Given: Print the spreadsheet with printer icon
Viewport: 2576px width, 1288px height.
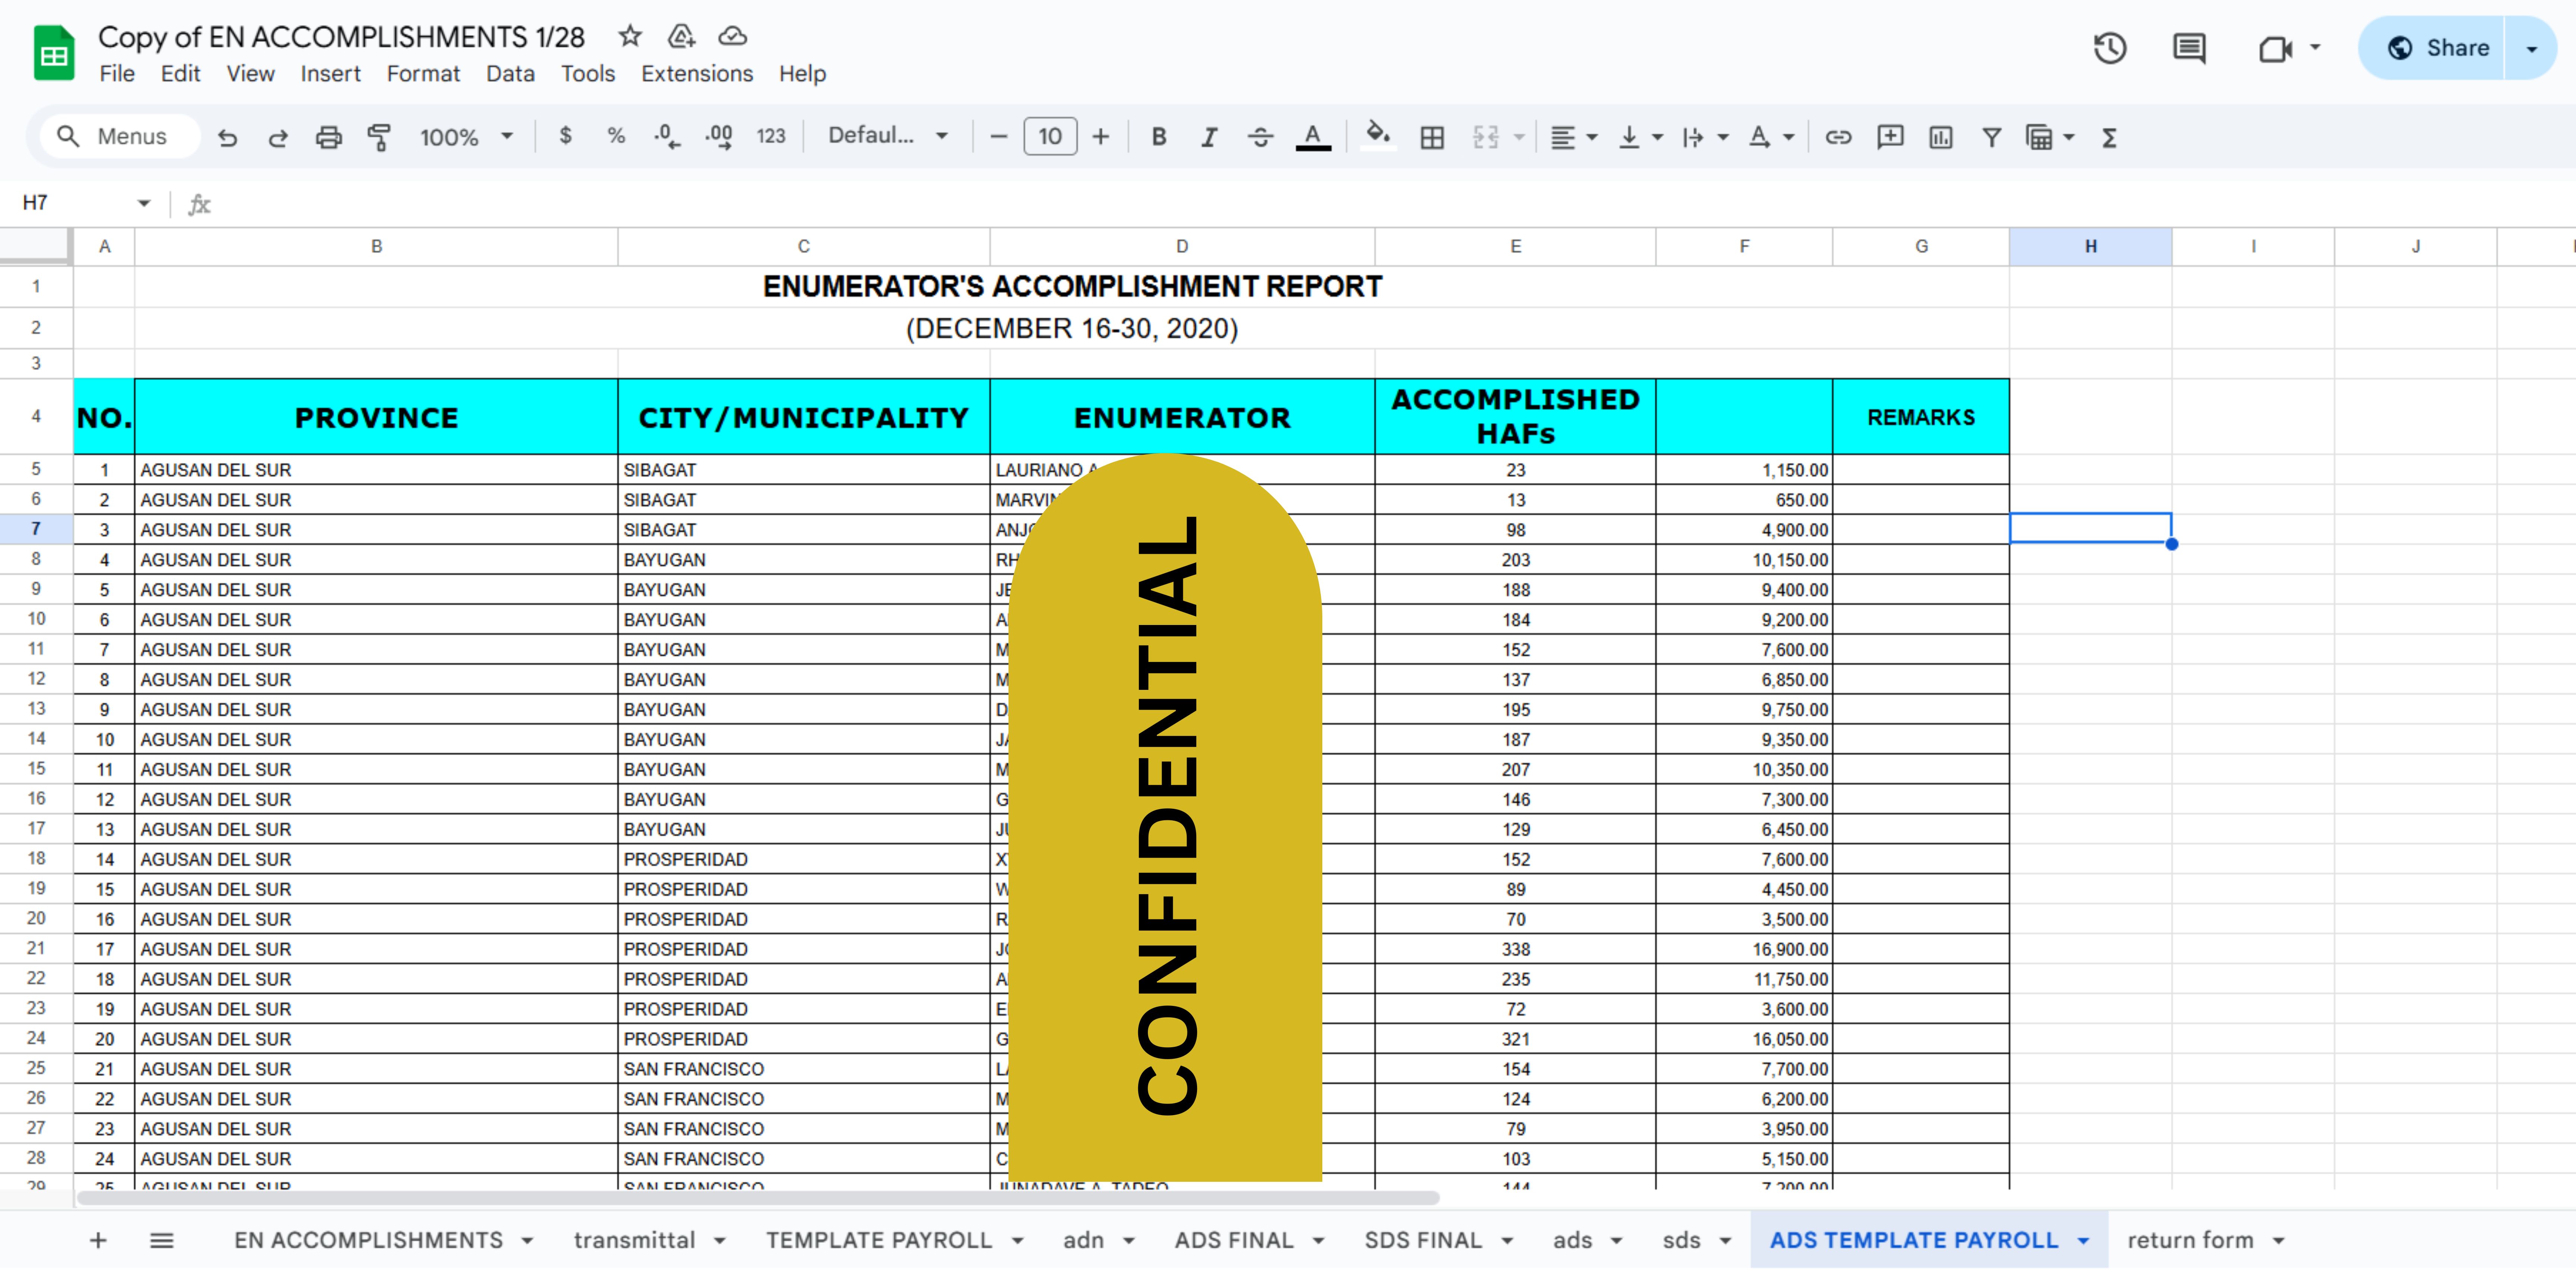Looking at the screenshot, I should click(329, 137).
